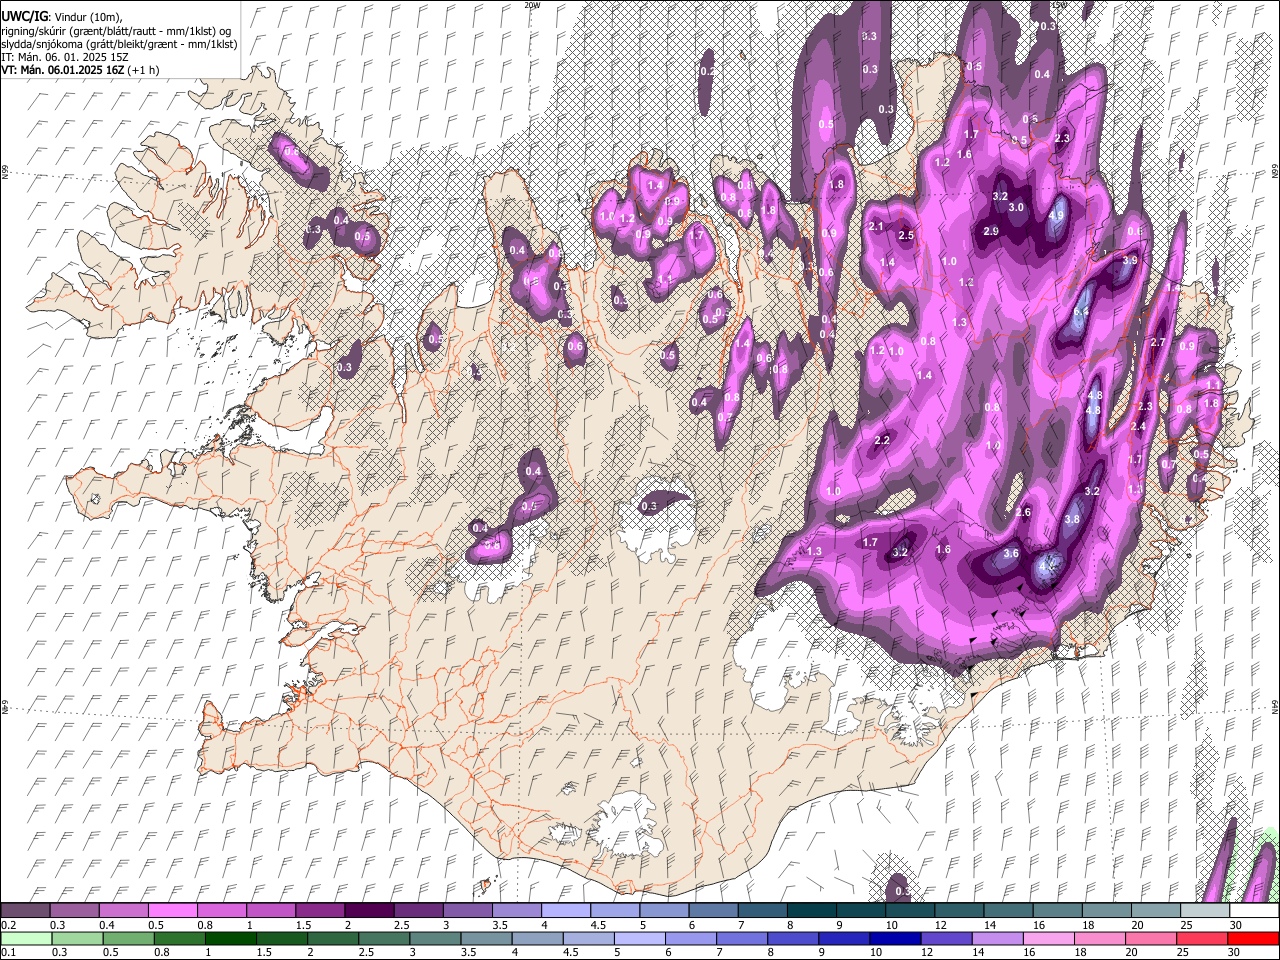Select darkest green rain swatch between 1 and 1.5
Image resolution: width=1280 pixels, height=960 pixels.
(x=230, y=938)
